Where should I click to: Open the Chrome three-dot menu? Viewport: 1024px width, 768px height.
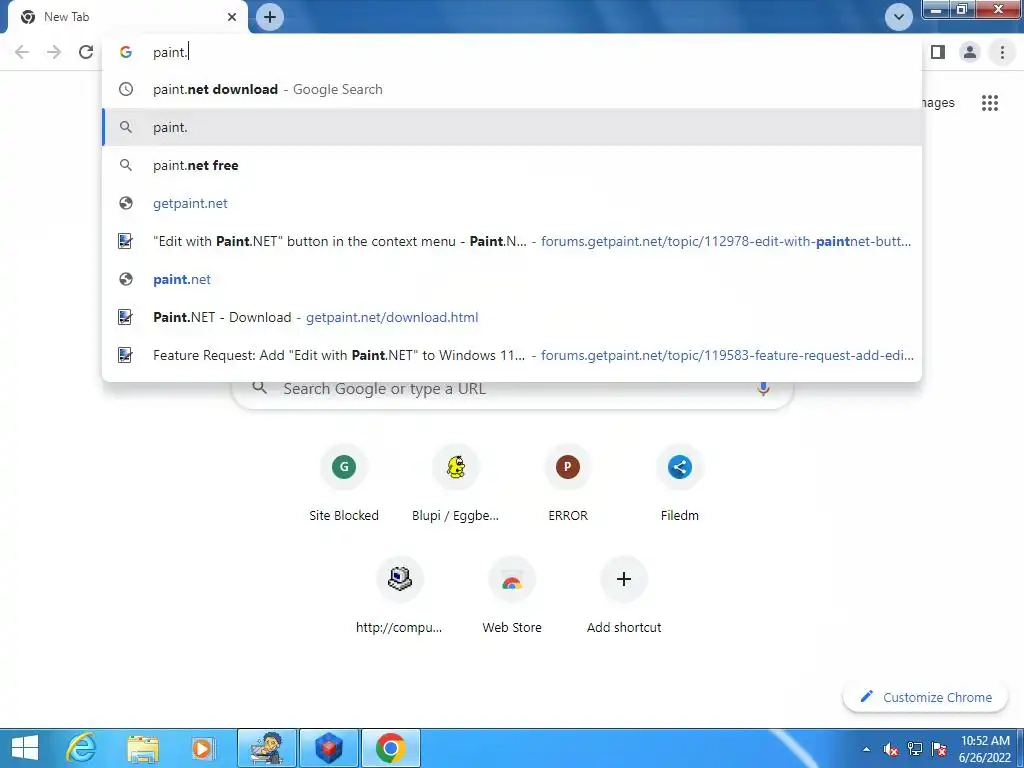1002,52
